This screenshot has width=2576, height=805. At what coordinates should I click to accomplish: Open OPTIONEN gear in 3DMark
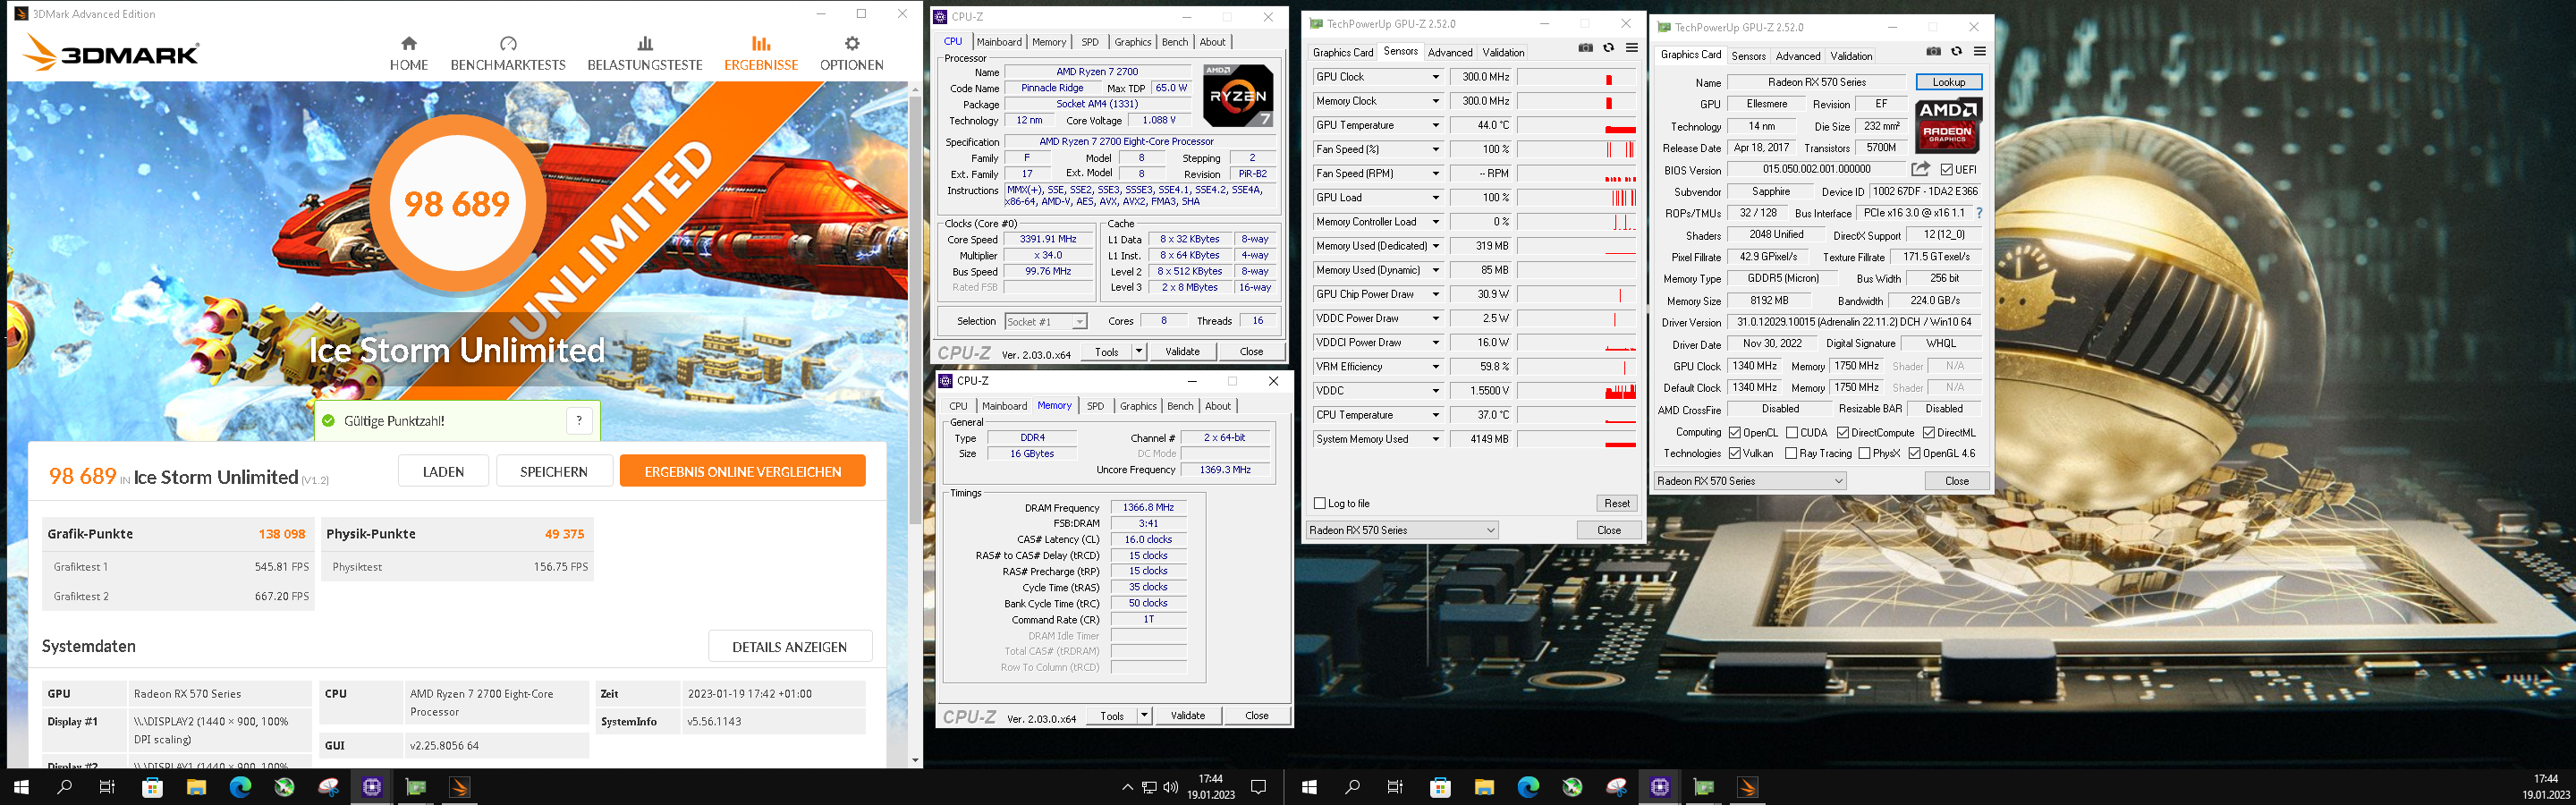(x=851, y=54)
